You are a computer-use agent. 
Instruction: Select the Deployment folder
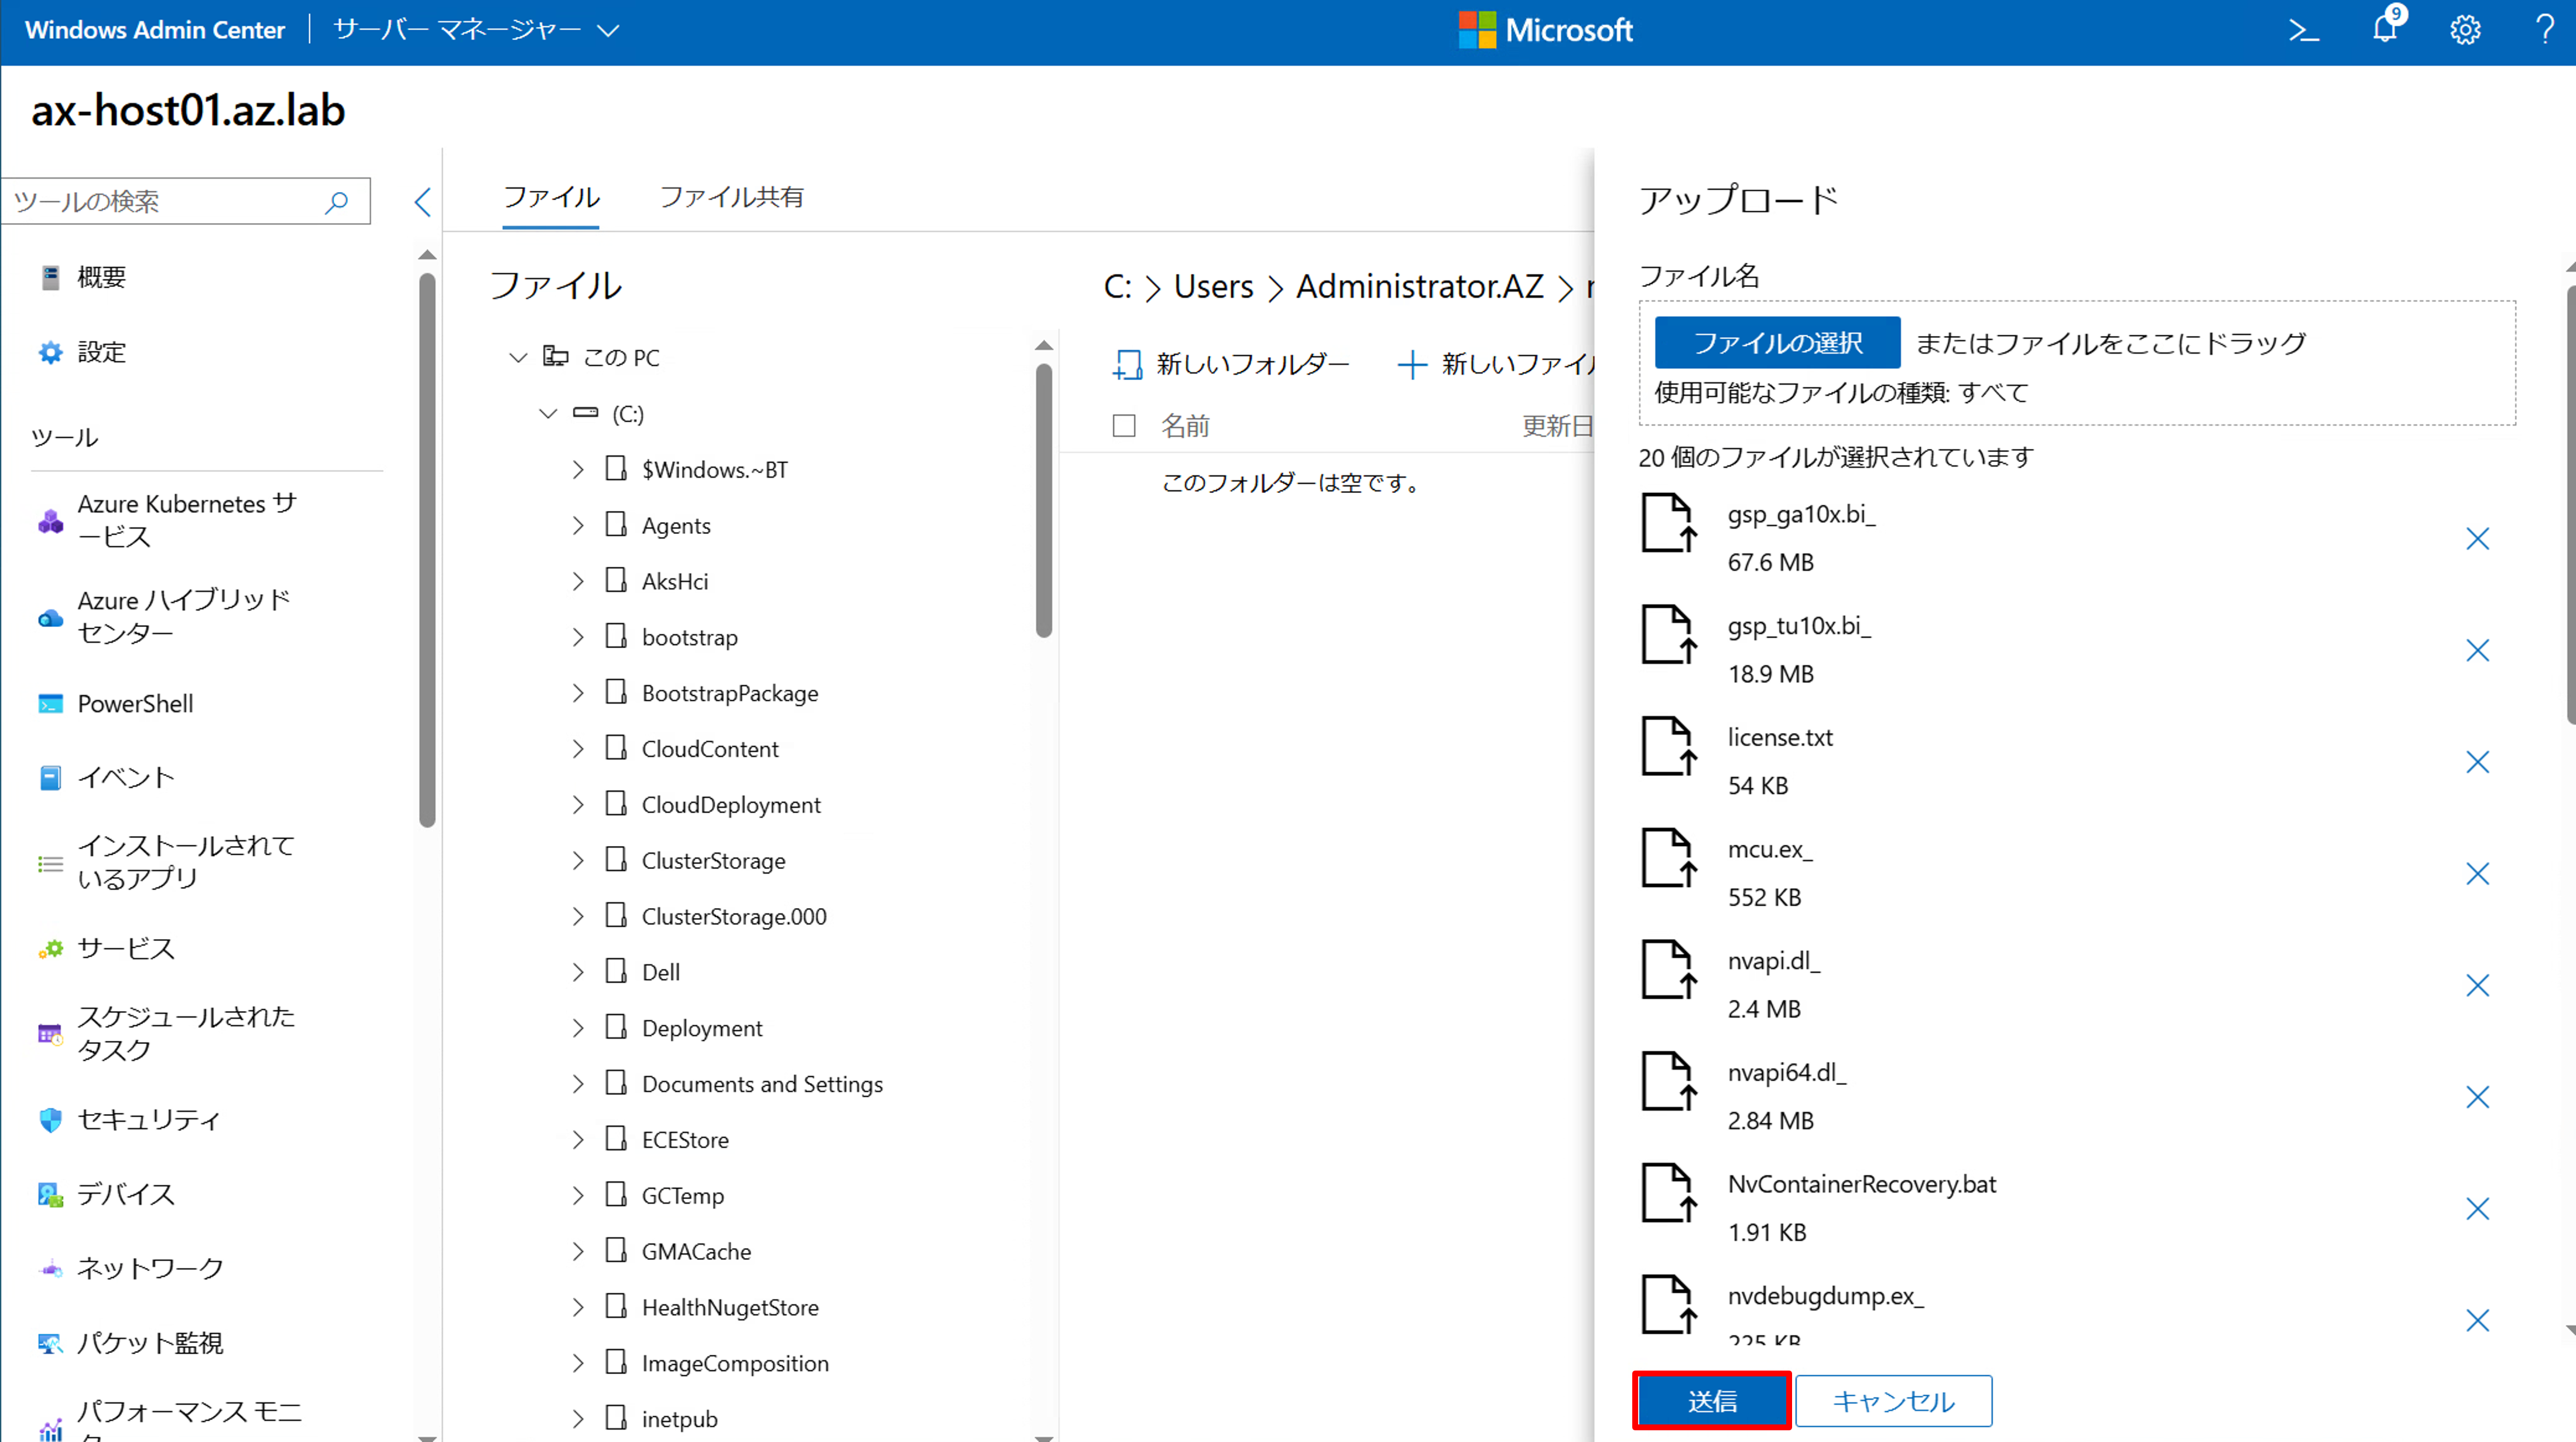(x=702, y=1028)
